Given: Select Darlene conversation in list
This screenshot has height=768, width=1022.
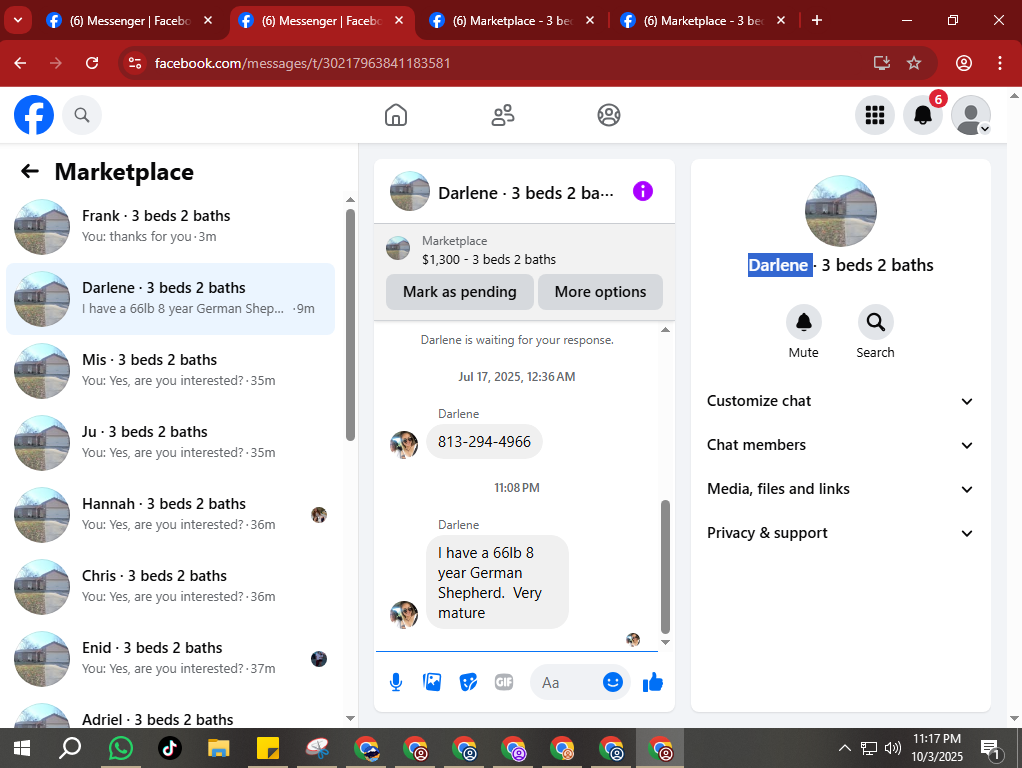Looking at the screenshot, I should pos(170,299).
